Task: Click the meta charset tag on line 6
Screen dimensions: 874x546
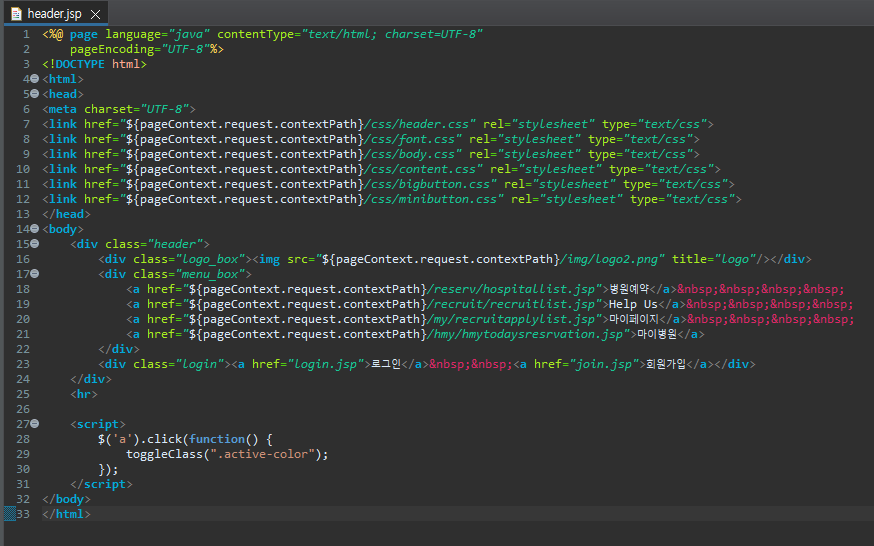Action: [x=119, y=109]
